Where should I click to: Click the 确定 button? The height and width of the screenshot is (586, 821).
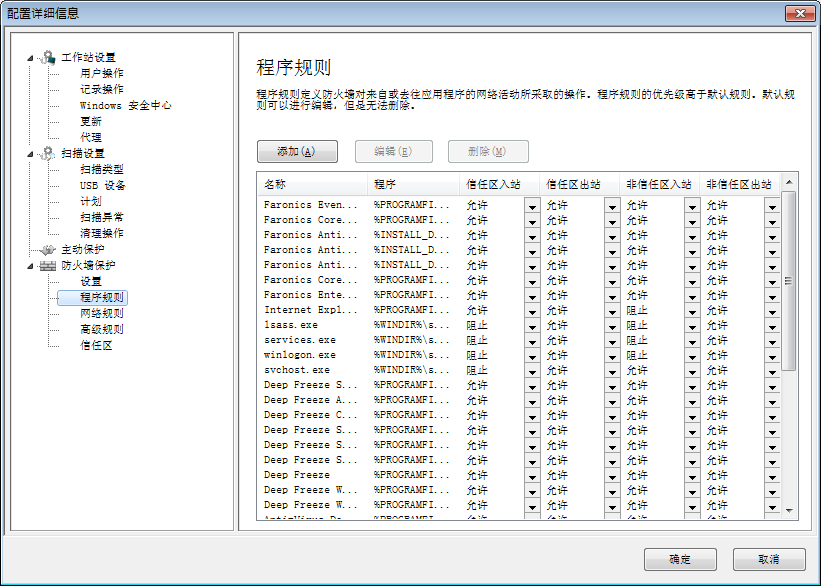coord(680,559)
